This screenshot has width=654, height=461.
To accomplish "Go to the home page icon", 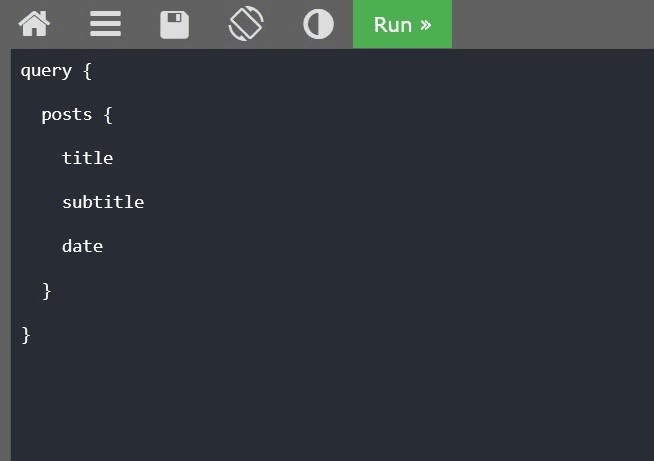I will pyautogui.click(x=34, y=24).
